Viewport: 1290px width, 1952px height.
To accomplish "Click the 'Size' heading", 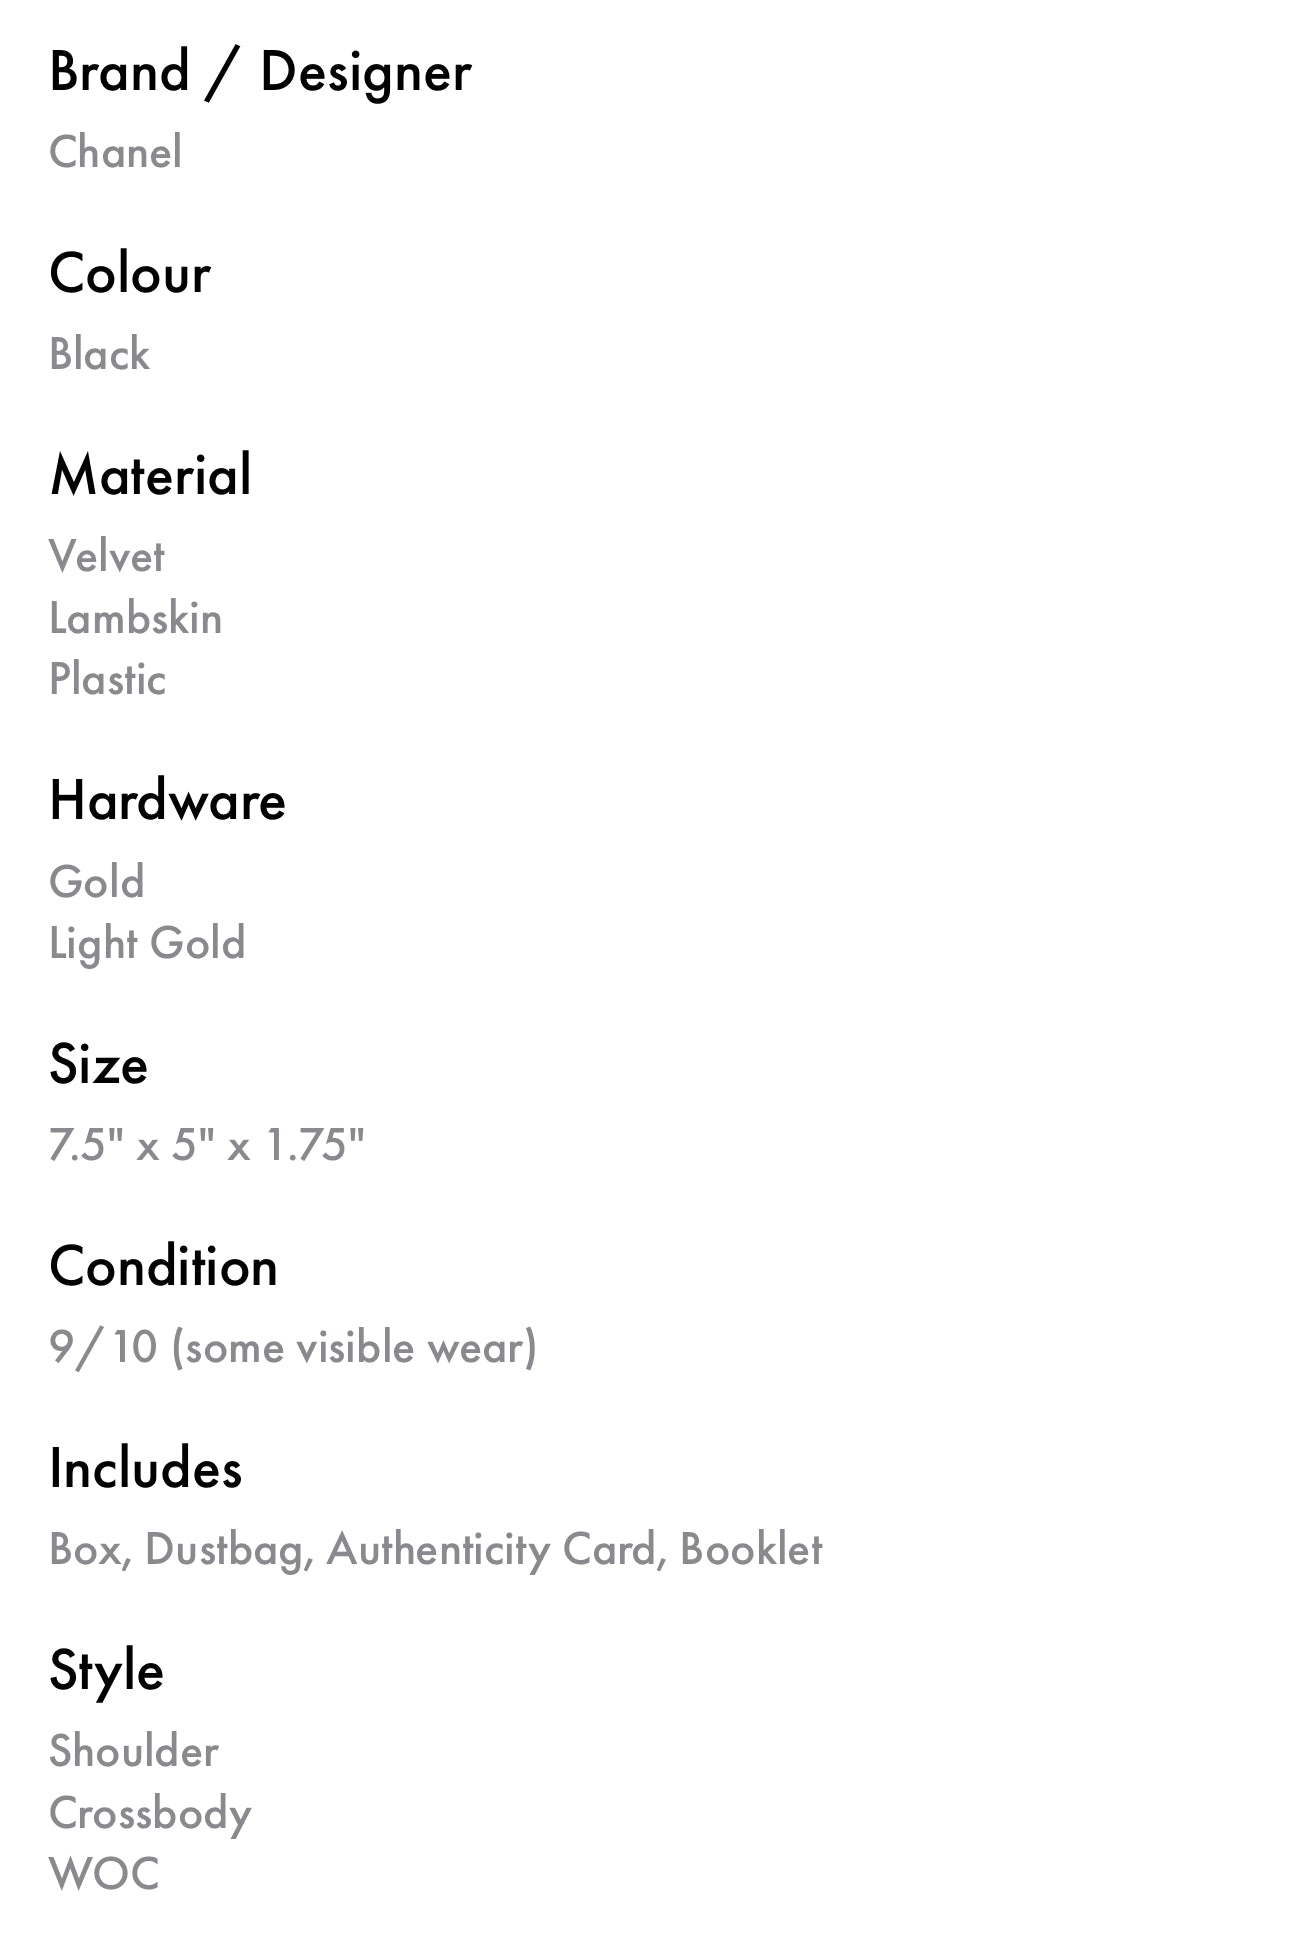I will pos(98,1065).
